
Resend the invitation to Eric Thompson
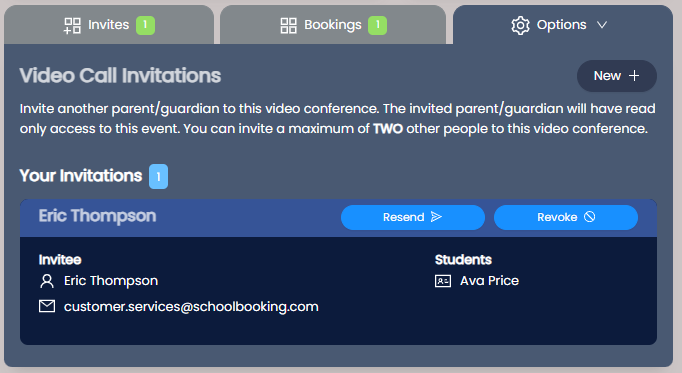coord(412,217)
